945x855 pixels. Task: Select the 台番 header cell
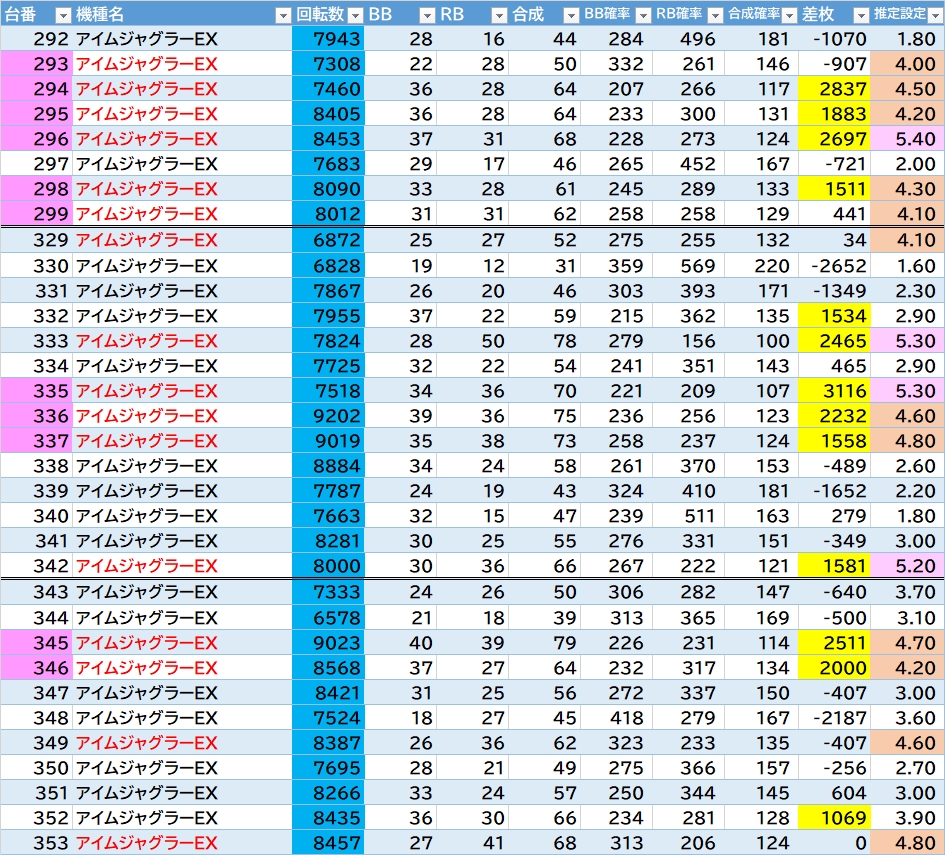(37, 14)
